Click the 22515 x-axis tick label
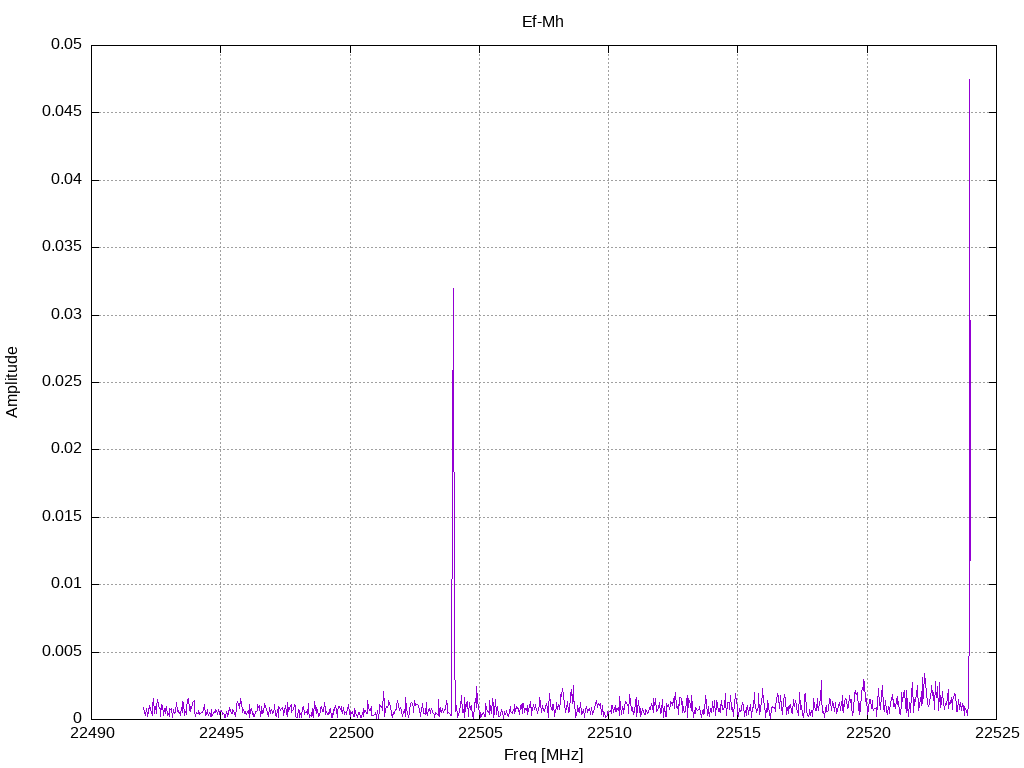 (739, 733)
